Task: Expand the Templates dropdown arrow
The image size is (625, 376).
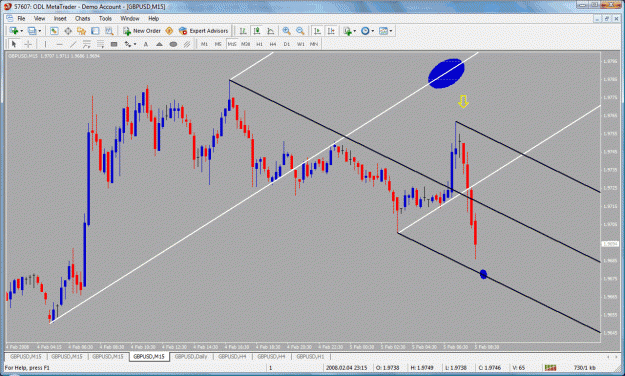Action: (x=391, y=31)
